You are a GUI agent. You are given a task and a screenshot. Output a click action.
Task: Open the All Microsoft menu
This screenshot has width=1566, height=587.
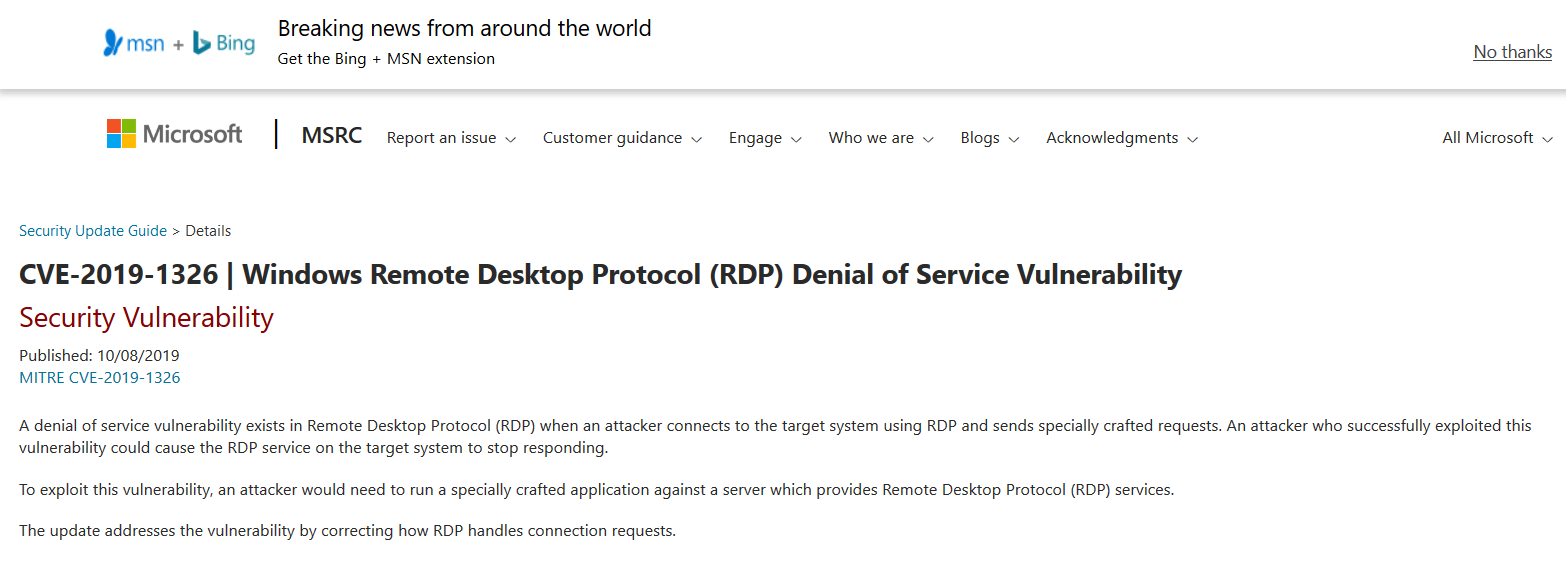(x=1488, y=138)
